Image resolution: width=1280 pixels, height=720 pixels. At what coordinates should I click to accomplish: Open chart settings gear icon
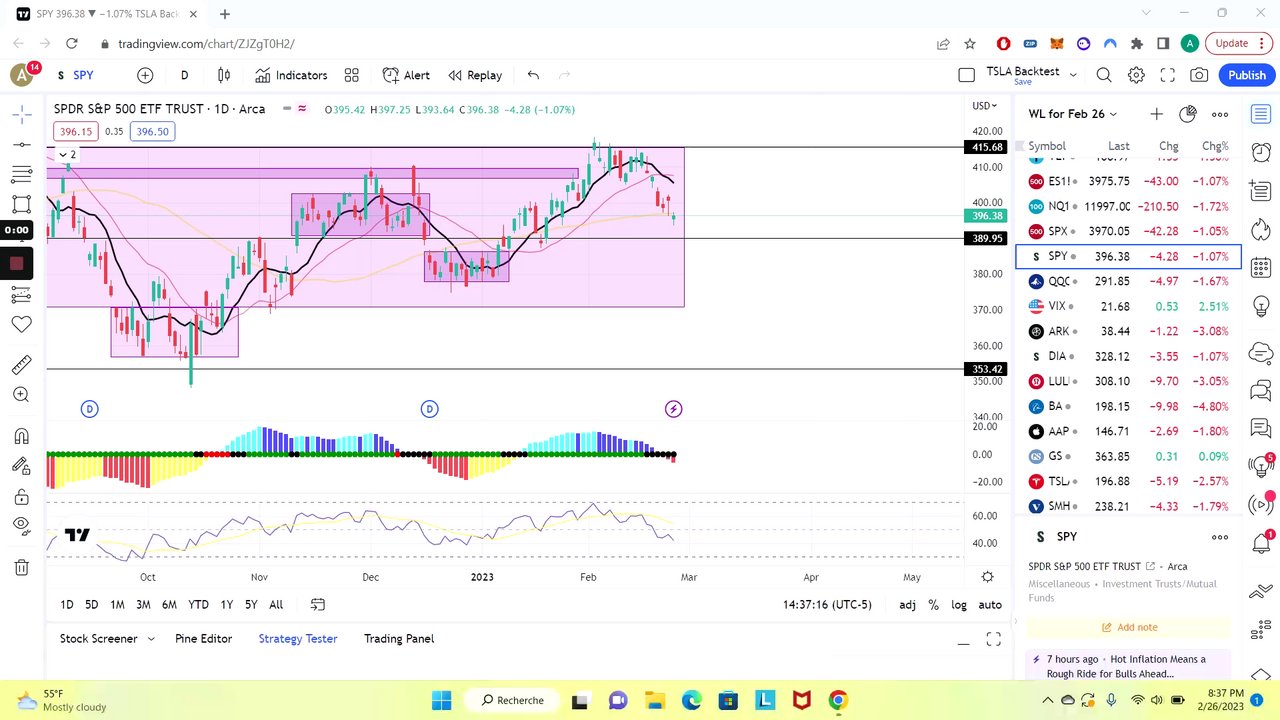[x=1136, y=75]
